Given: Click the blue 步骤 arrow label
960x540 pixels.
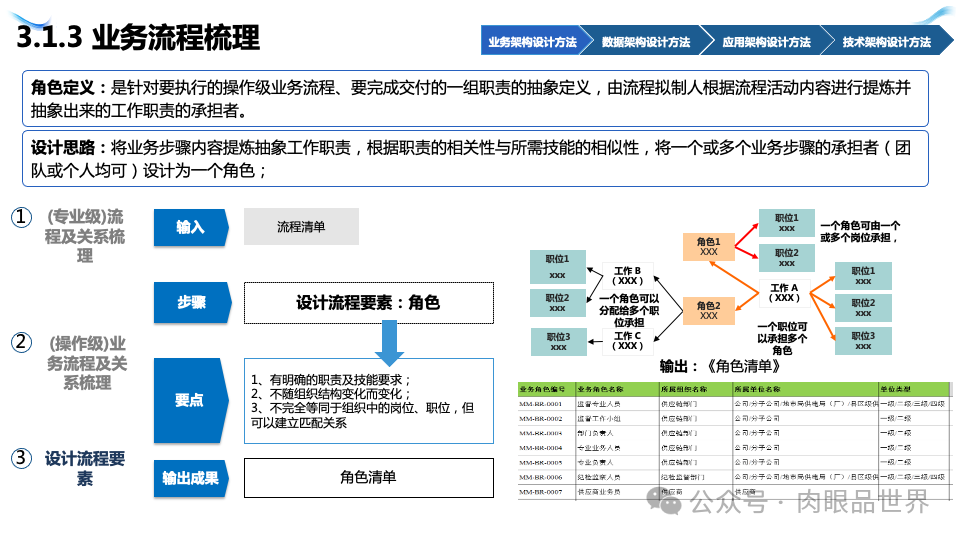Looking at the screenshot, I should pos(192,302).
